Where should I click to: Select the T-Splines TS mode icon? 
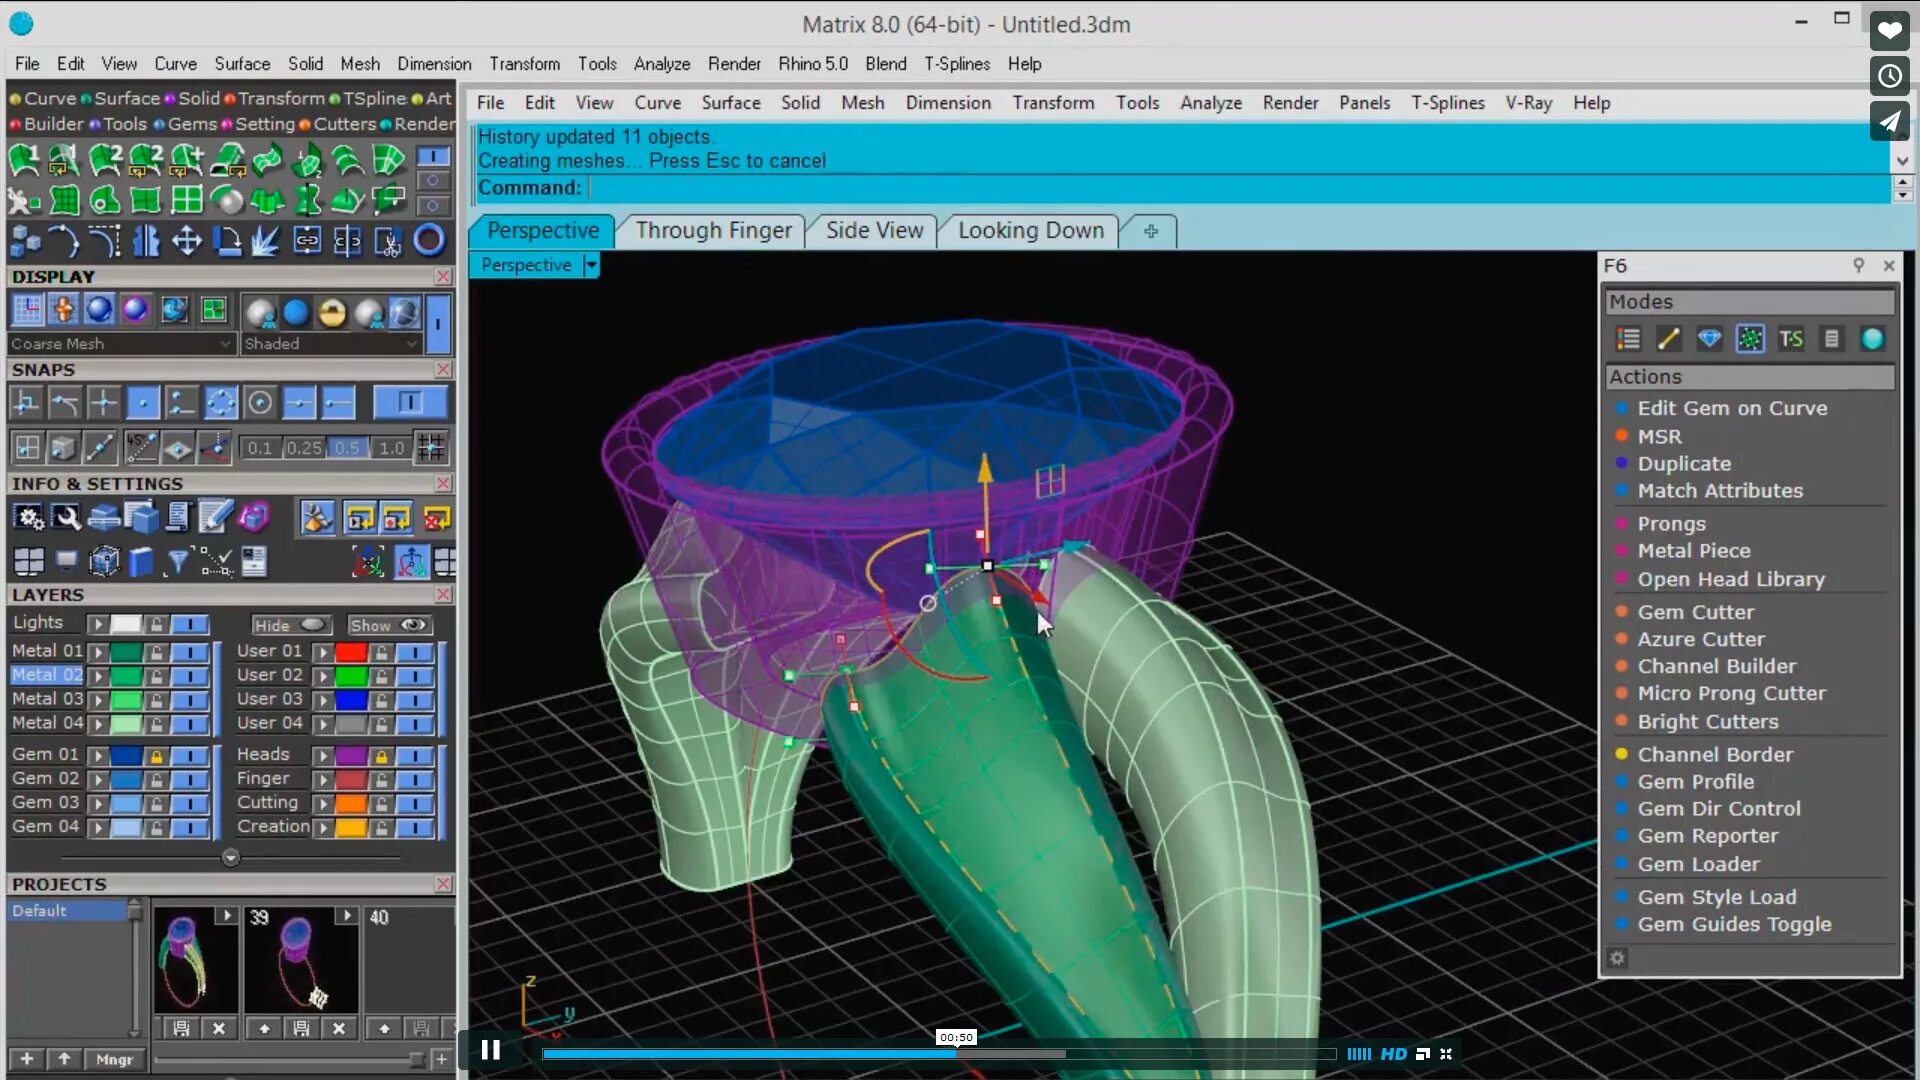1790,339
